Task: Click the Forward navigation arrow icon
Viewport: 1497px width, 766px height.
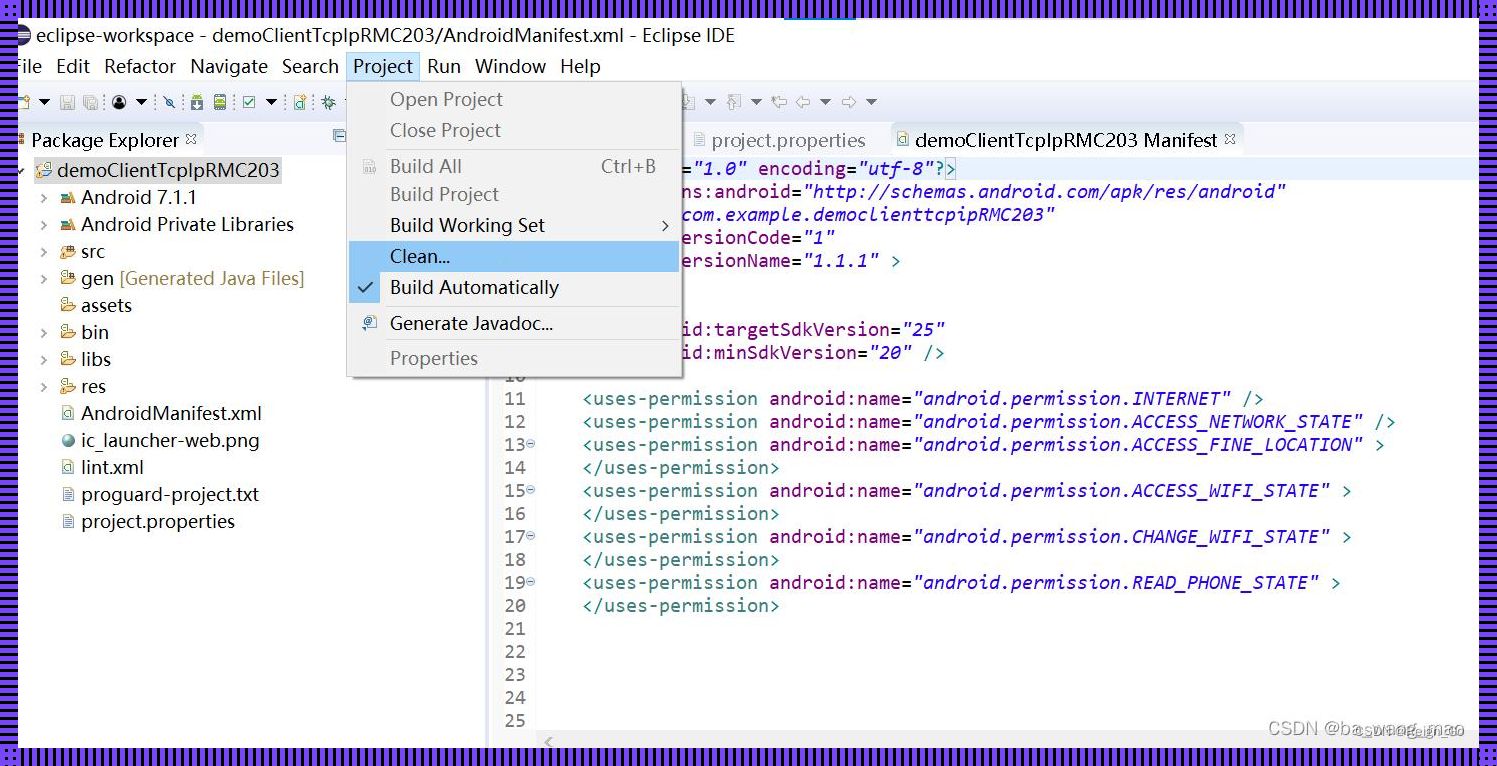Action: click(x=849, y=102)
